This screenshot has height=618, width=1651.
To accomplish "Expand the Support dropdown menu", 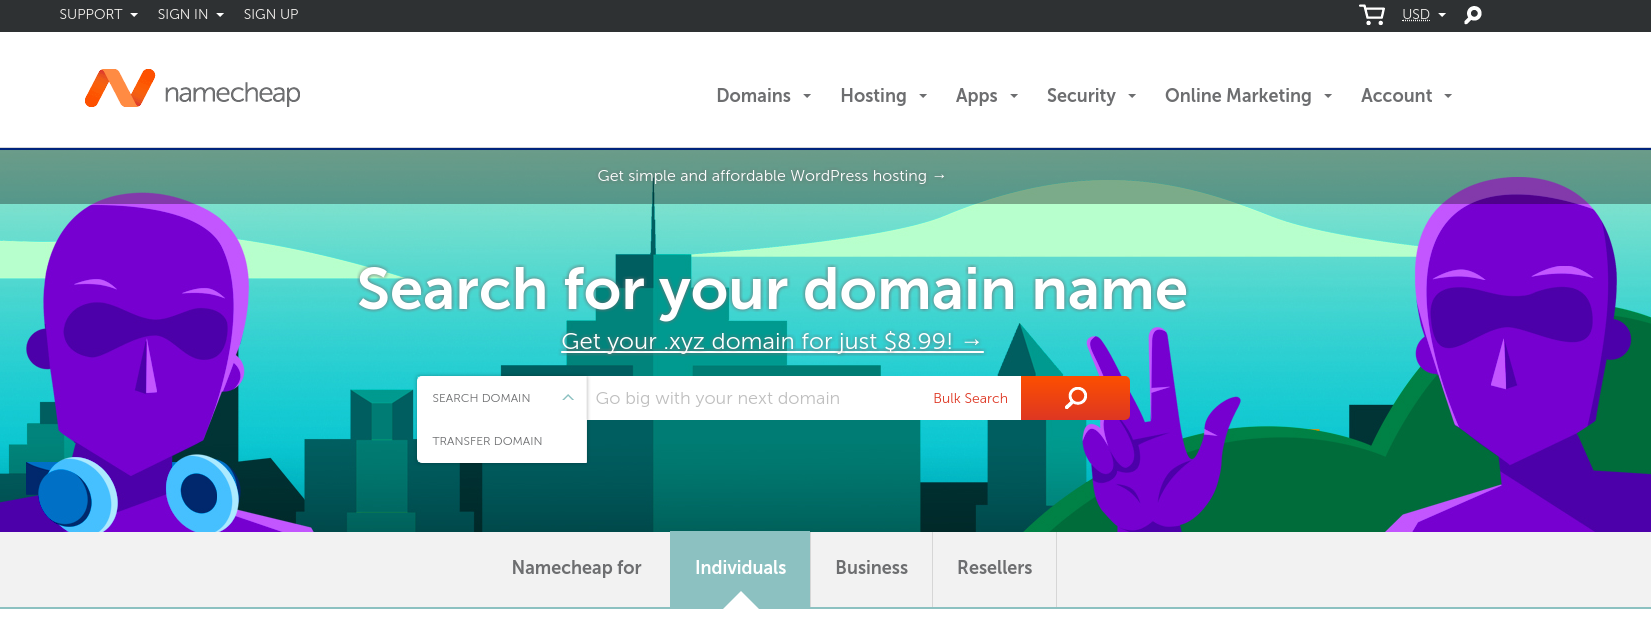I will click(98, 14).
